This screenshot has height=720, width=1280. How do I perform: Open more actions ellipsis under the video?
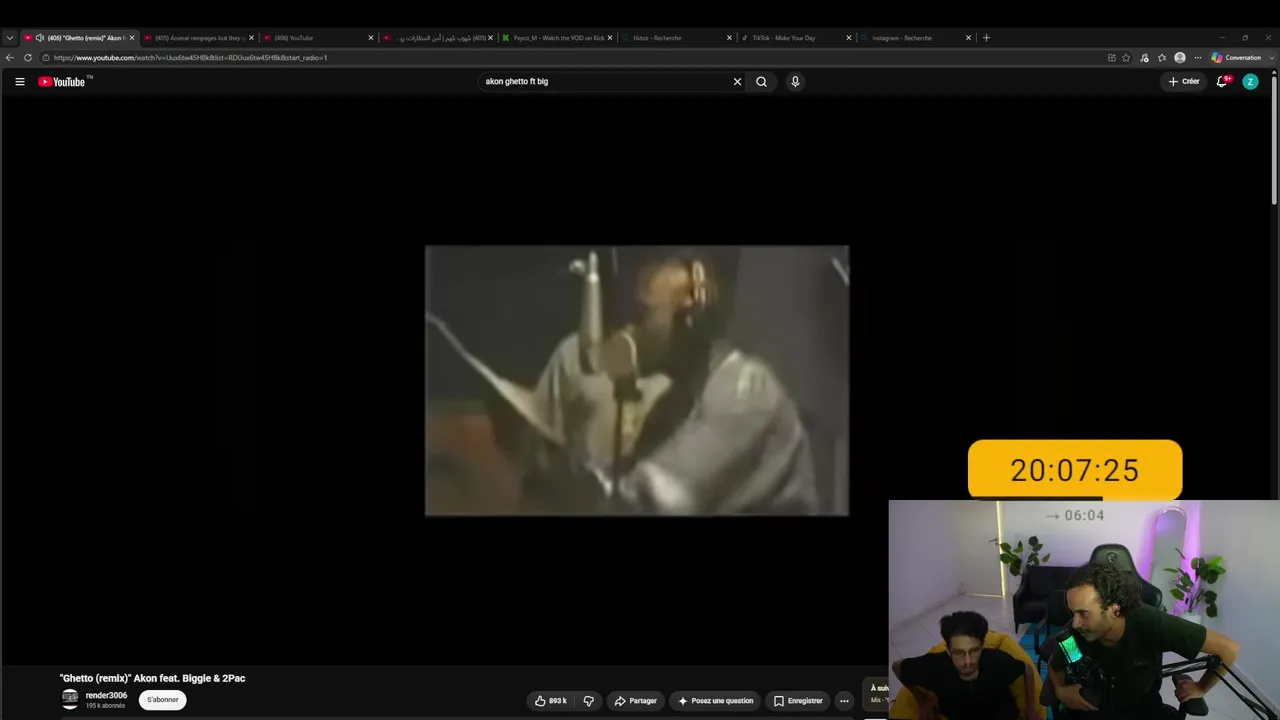(844, 701)
